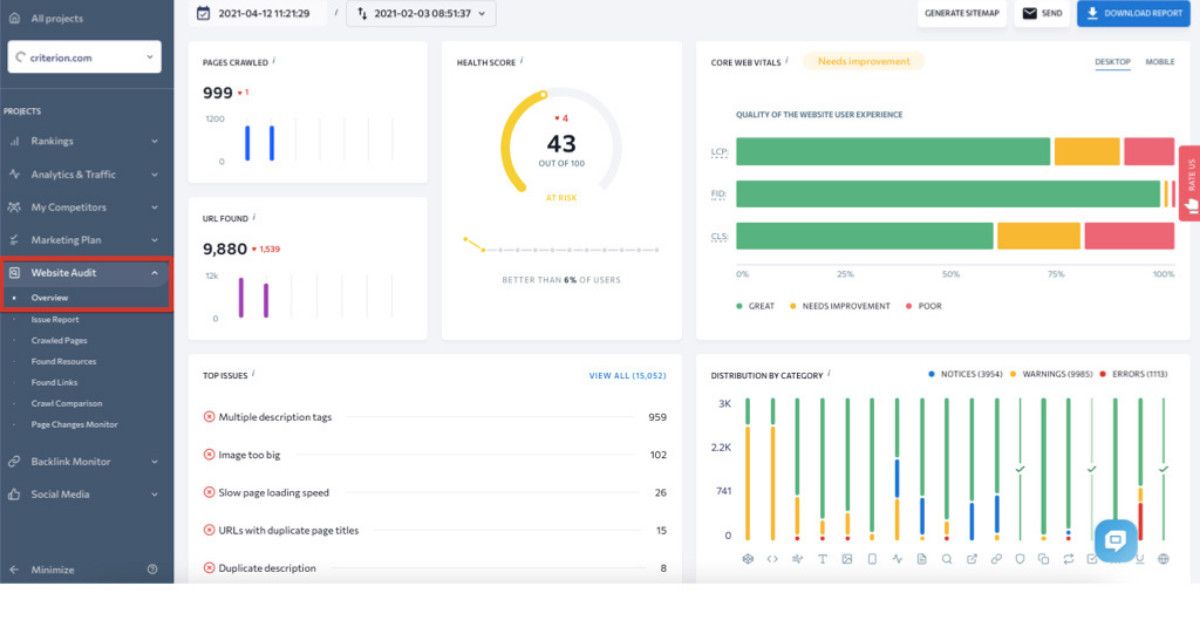1200x628 pixels.
Task: Click the calendar icon by the crawl date
Action: pyautogui.click(x=204, y=13)
